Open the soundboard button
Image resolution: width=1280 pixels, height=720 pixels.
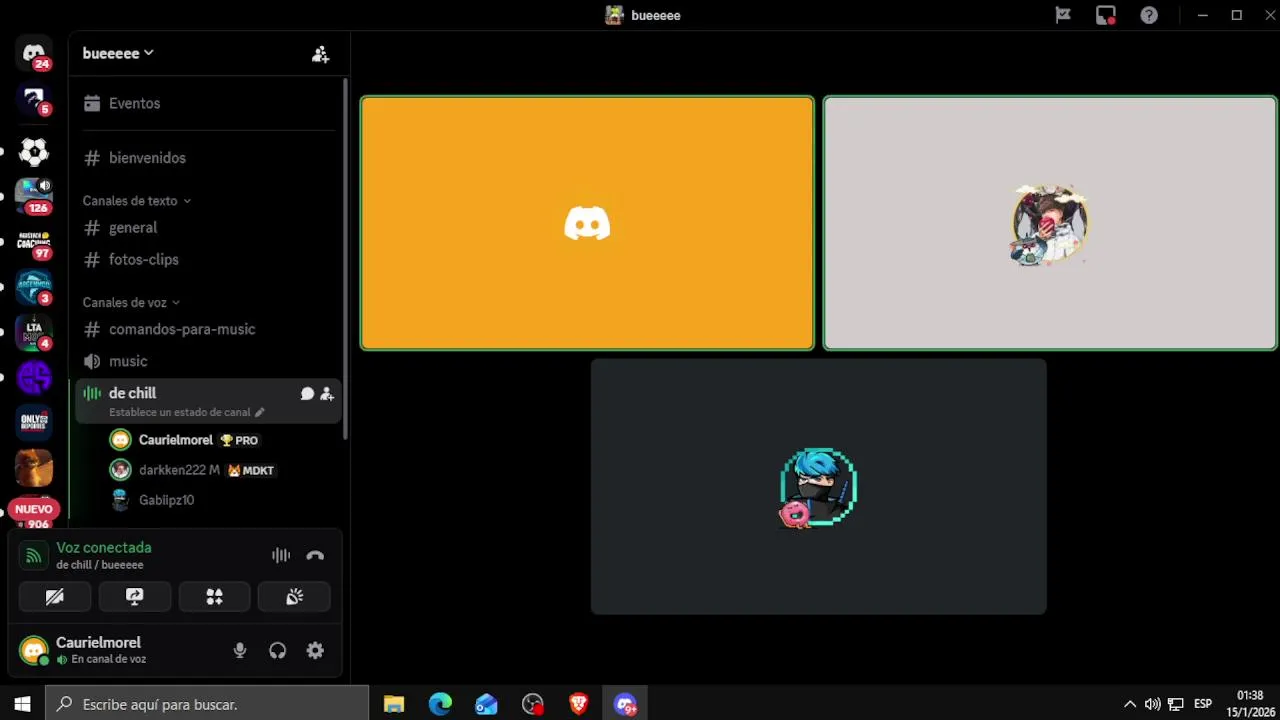click(294, 597)
